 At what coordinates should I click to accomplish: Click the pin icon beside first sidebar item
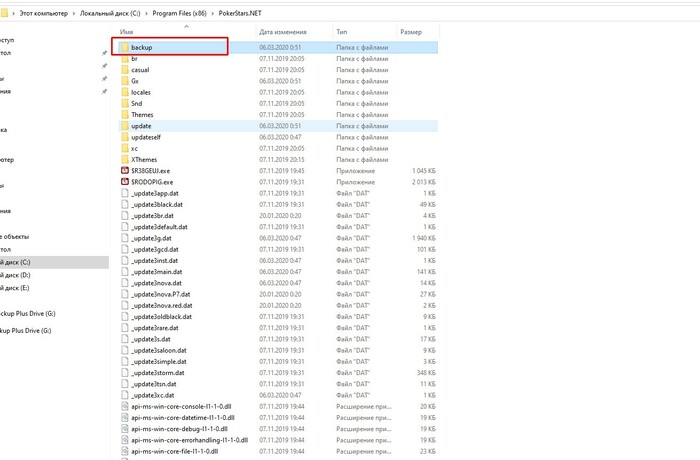(x=104, y=53)
